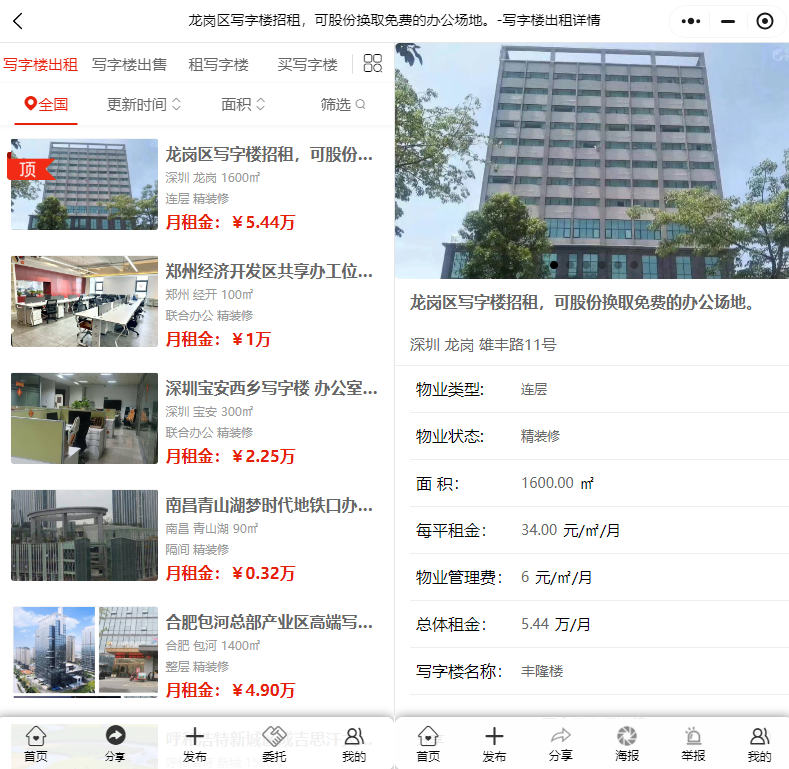Select the 求写字楼 tab
Viewport: 789px width, 769px height.
[307, 64]
